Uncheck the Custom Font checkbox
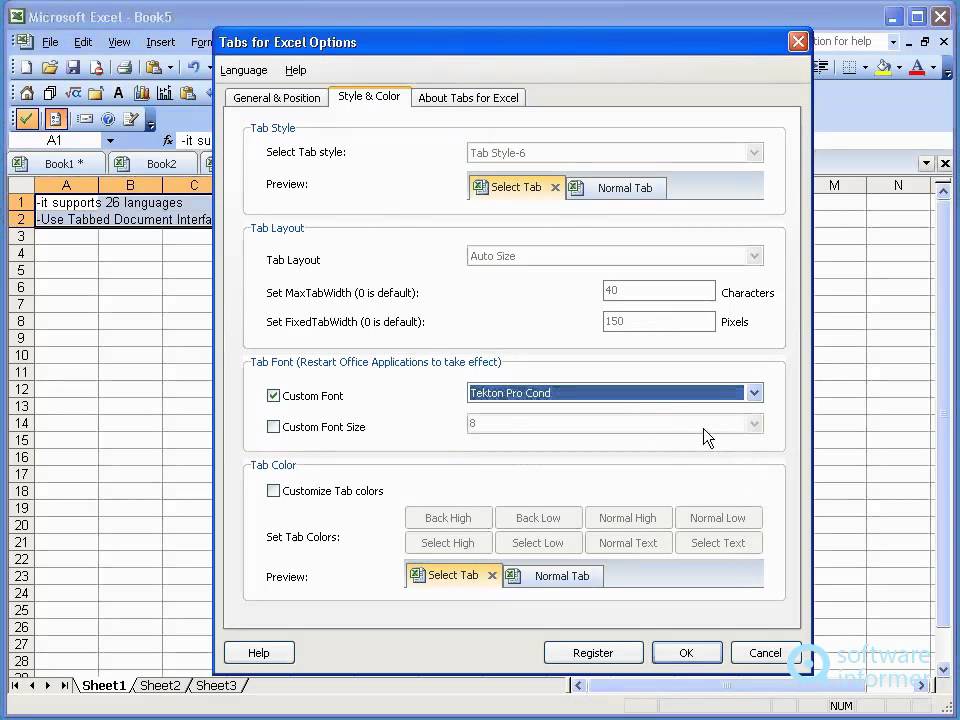The width and height of the screenshot is (960, 720). (273, 396)
